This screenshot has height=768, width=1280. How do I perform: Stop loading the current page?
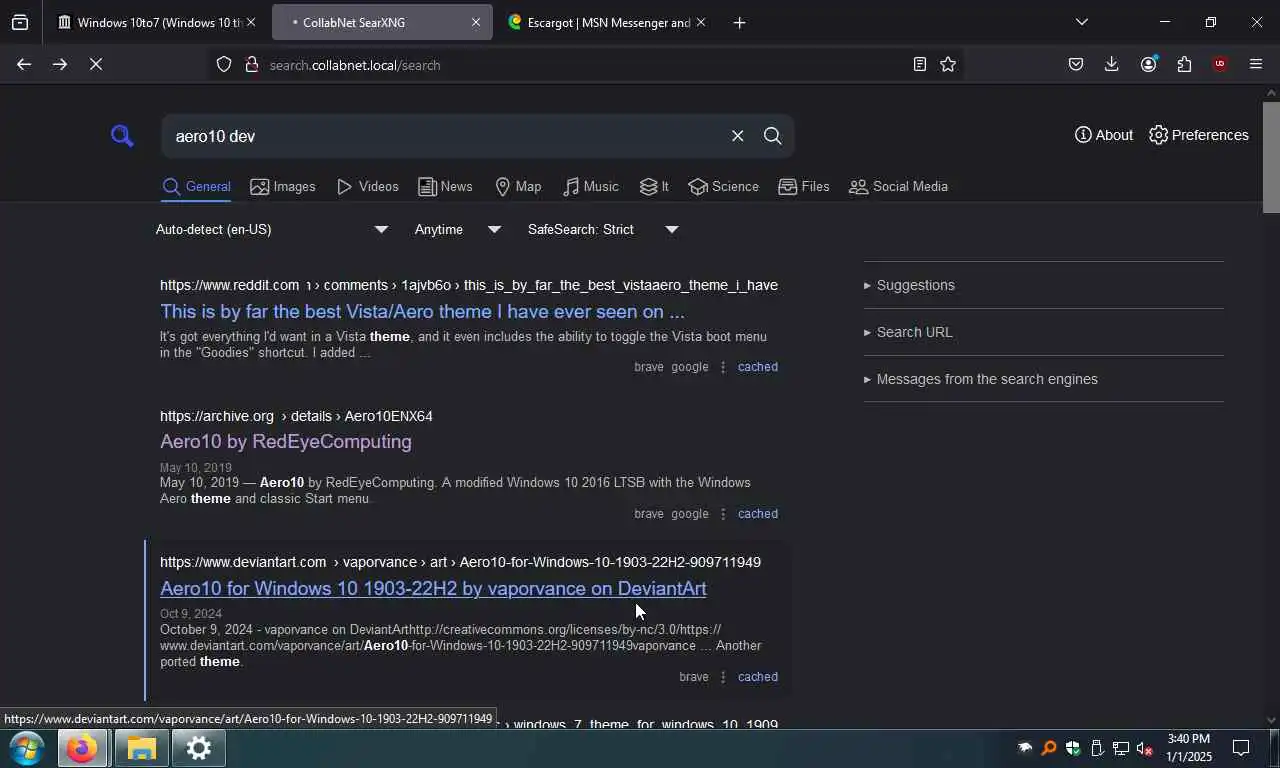96,64
